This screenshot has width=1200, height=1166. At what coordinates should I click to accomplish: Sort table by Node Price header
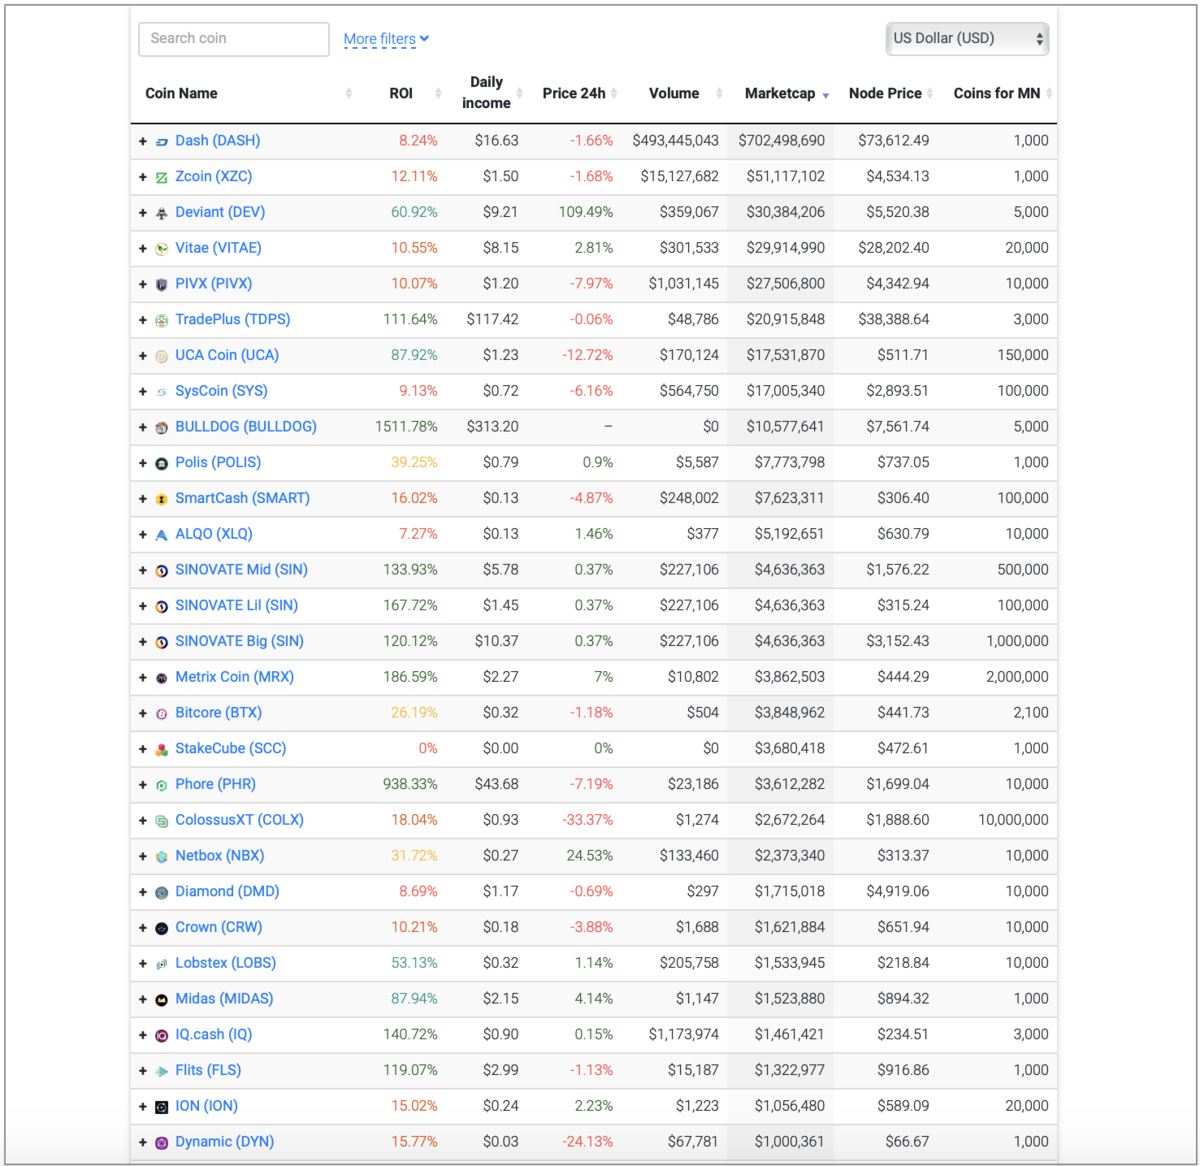885,93
